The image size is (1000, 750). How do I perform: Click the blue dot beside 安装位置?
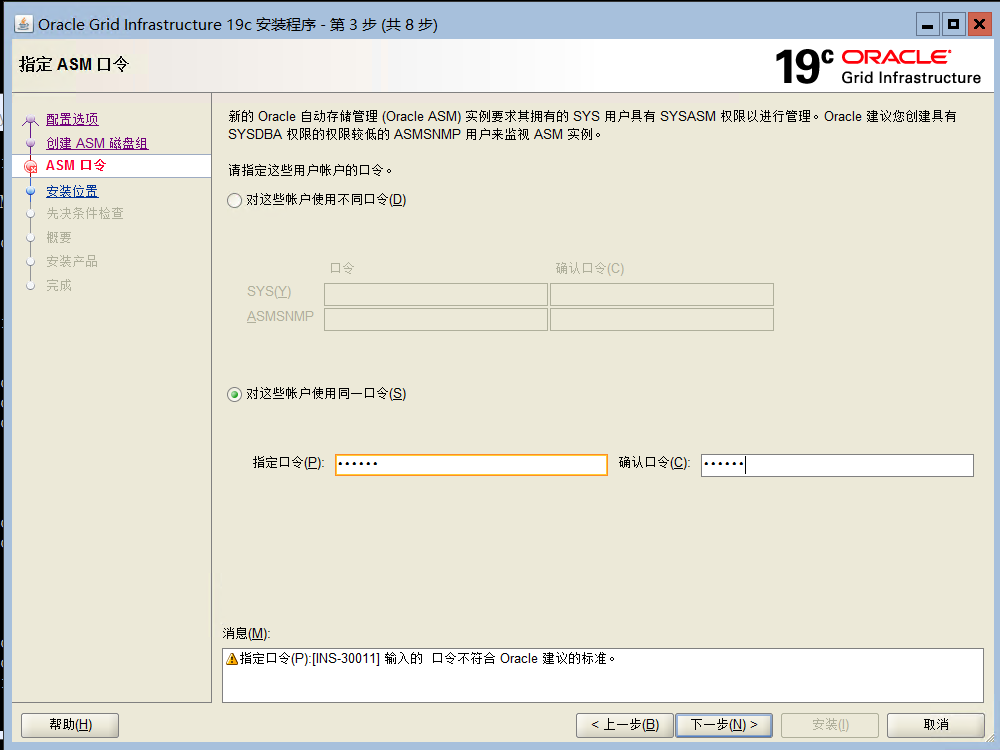pyautogui.click(x=31, y=190)
